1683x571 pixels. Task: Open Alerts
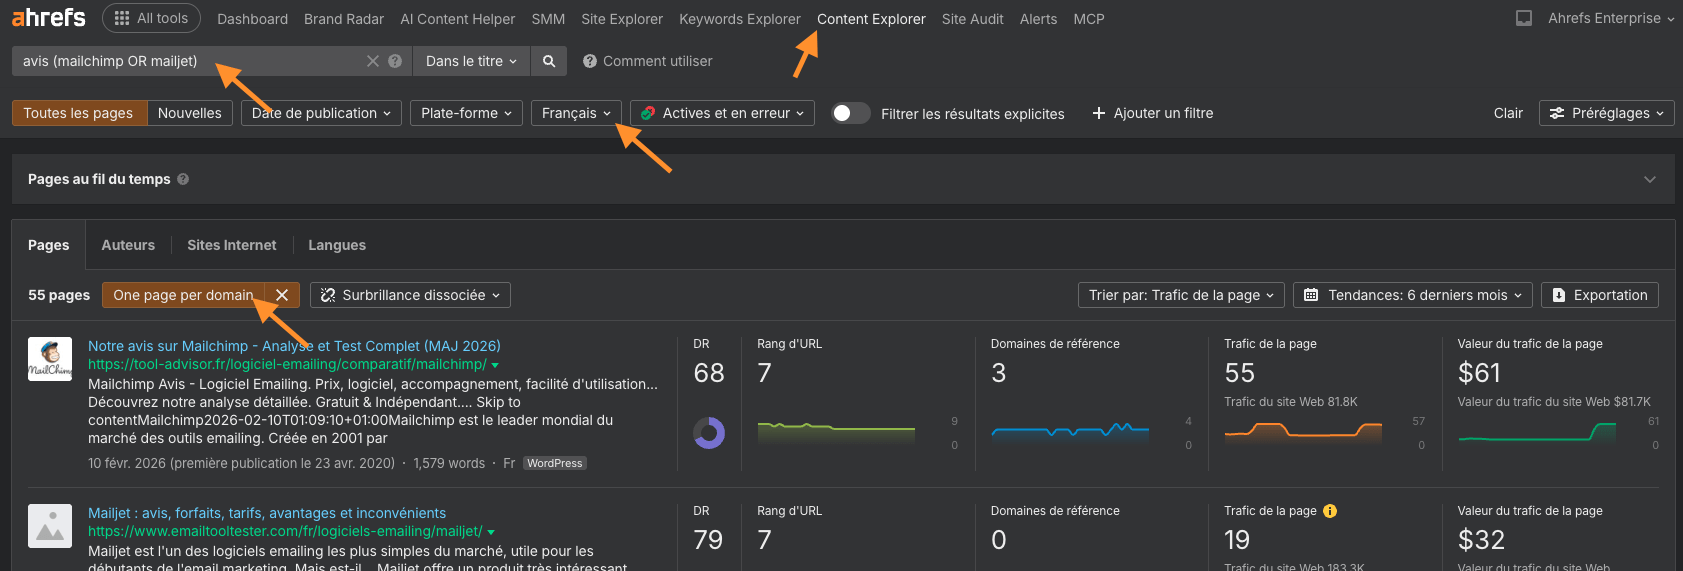coord(1038,19)
